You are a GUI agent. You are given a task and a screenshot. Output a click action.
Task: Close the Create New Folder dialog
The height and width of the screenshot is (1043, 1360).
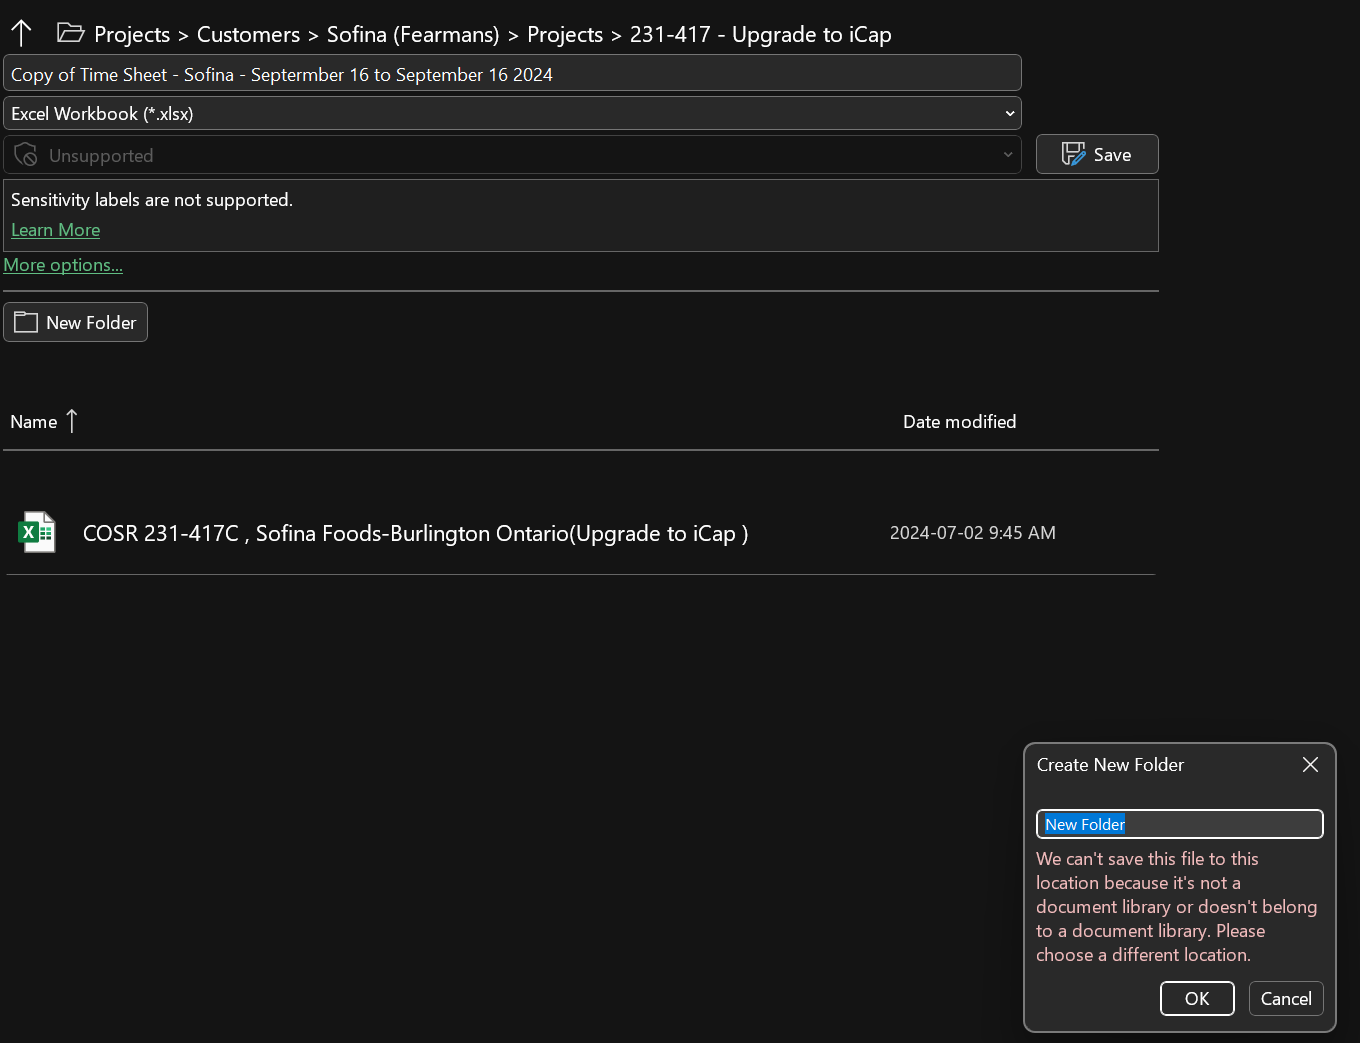coord(1310,764)
